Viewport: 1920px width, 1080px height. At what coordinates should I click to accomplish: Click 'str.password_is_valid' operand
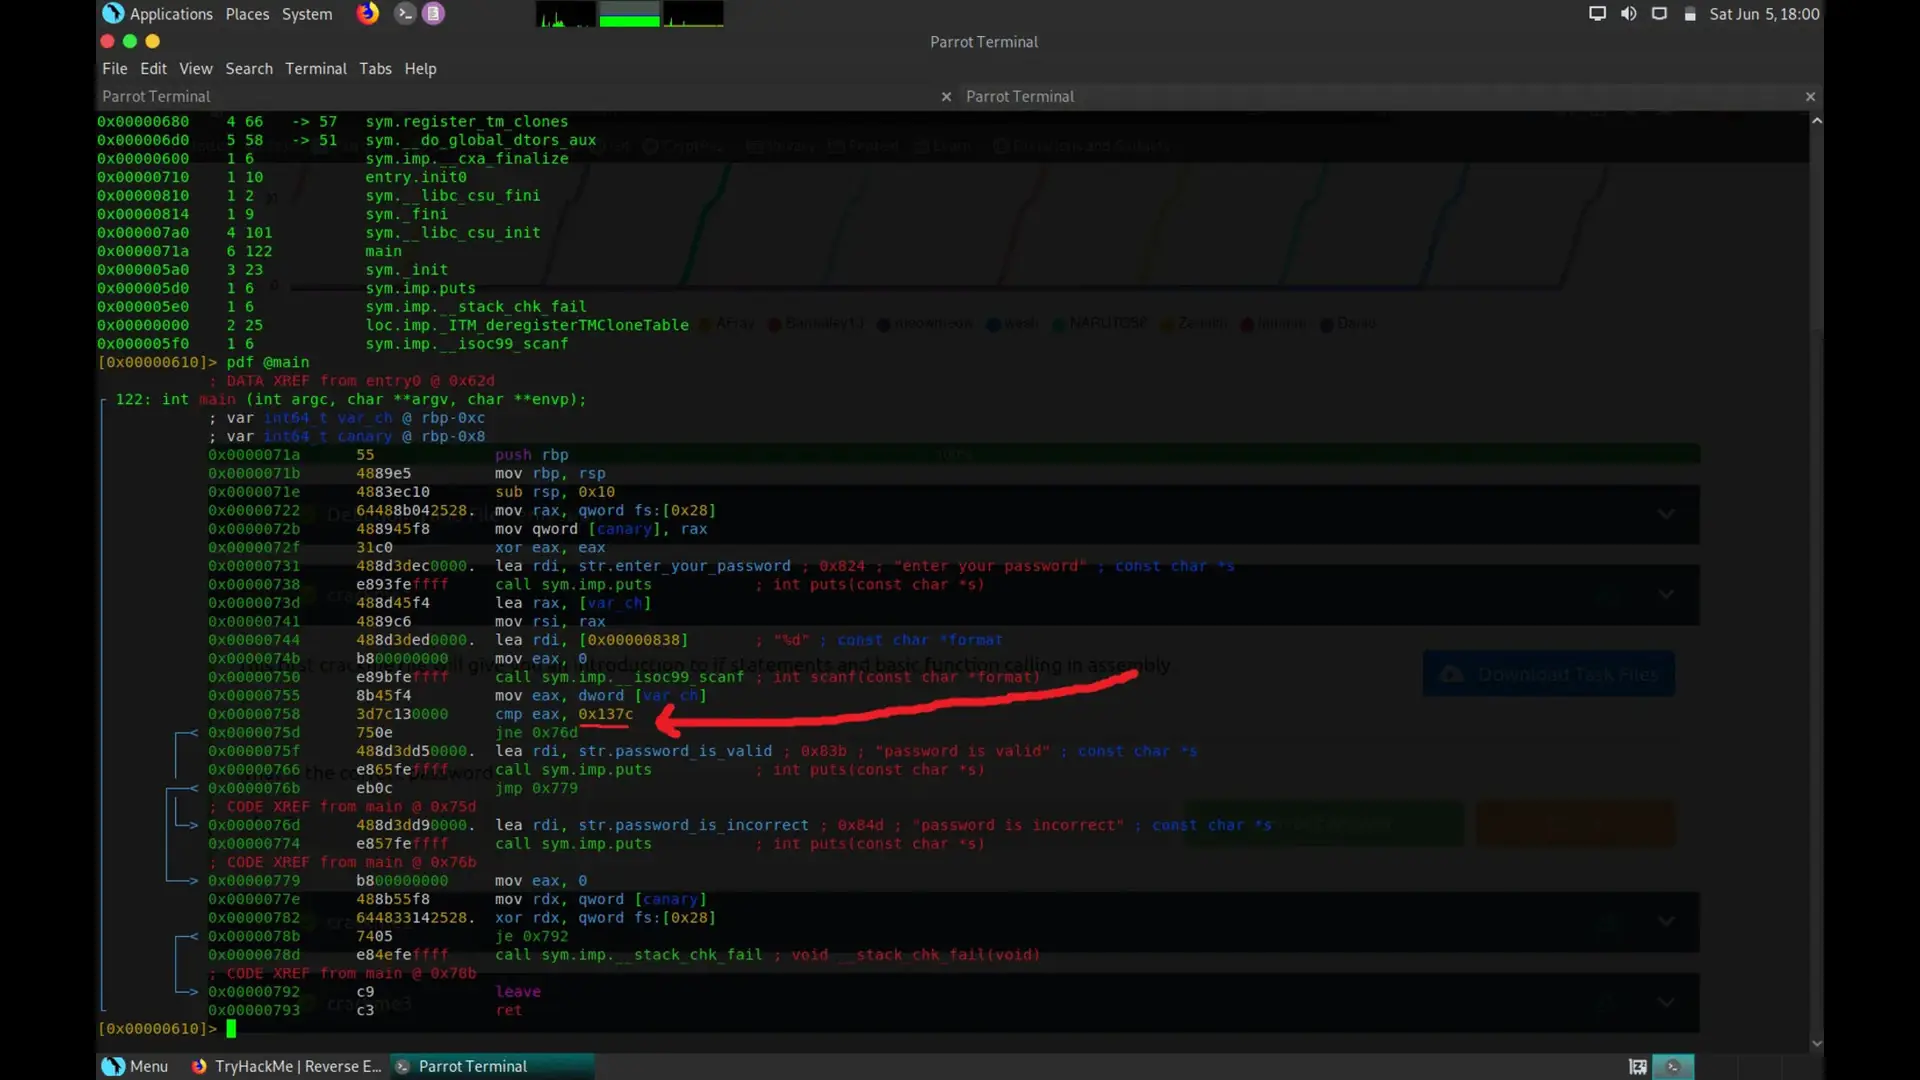[x=675, y=751]
